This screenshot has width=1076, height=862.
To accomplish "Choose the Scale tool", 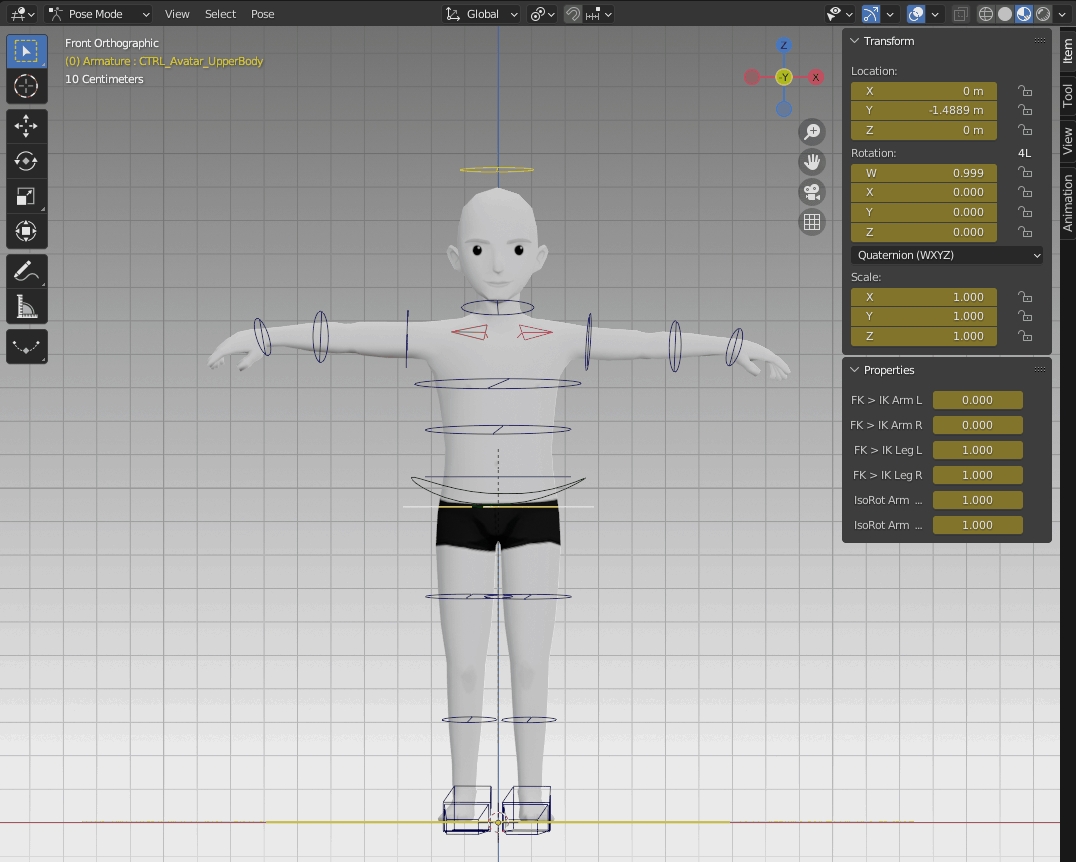I will tap(26, 196).
